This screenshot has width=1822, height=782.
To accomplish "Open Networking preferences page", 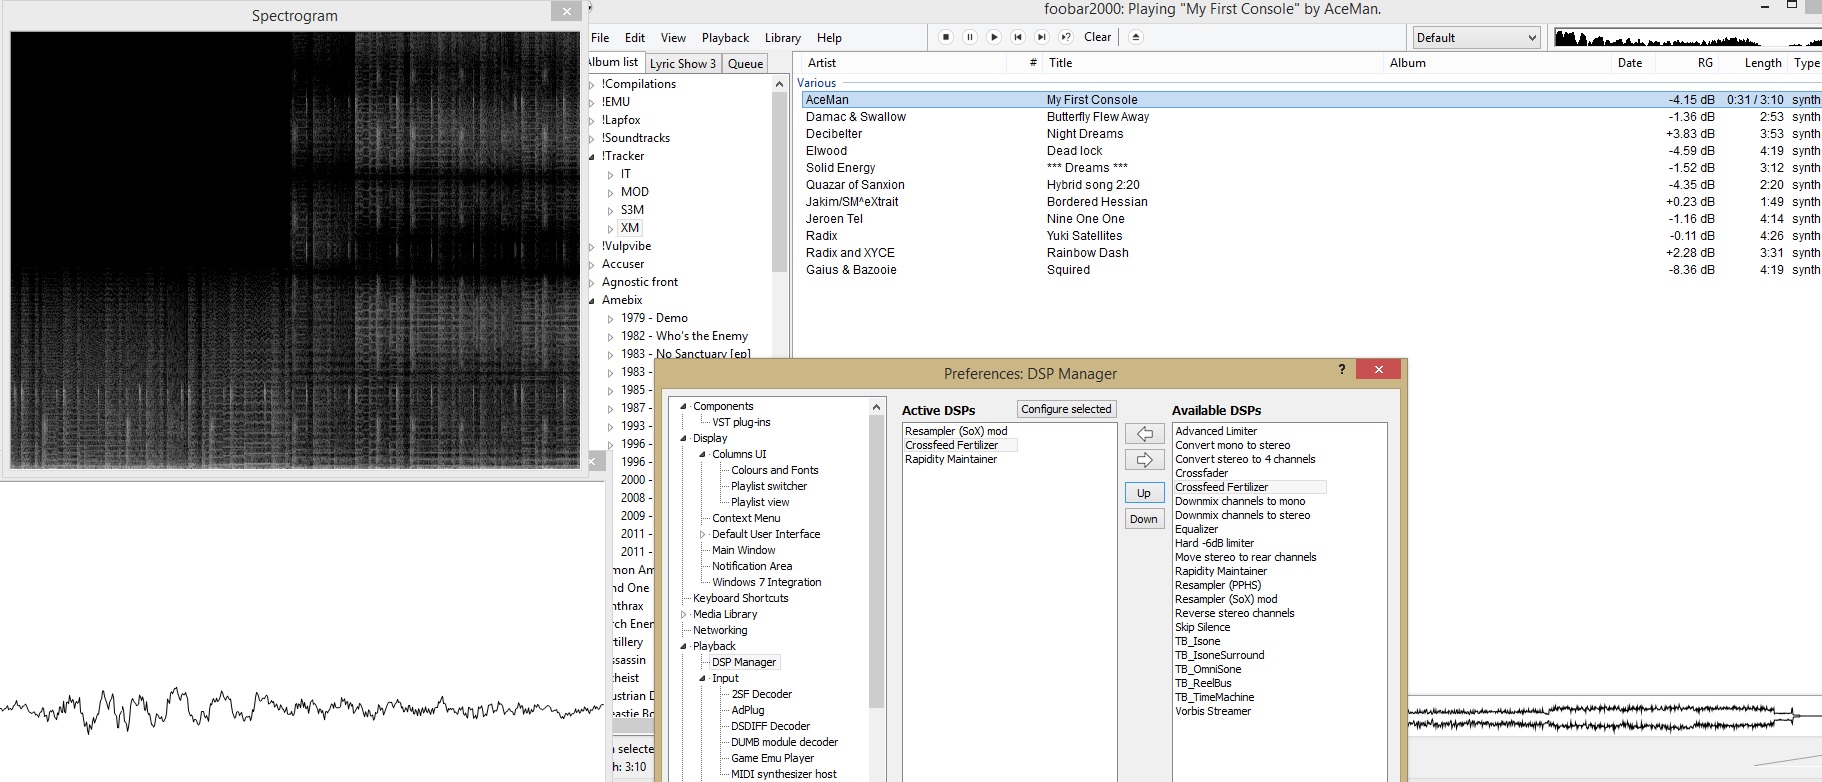I will [x=720, y=630].
